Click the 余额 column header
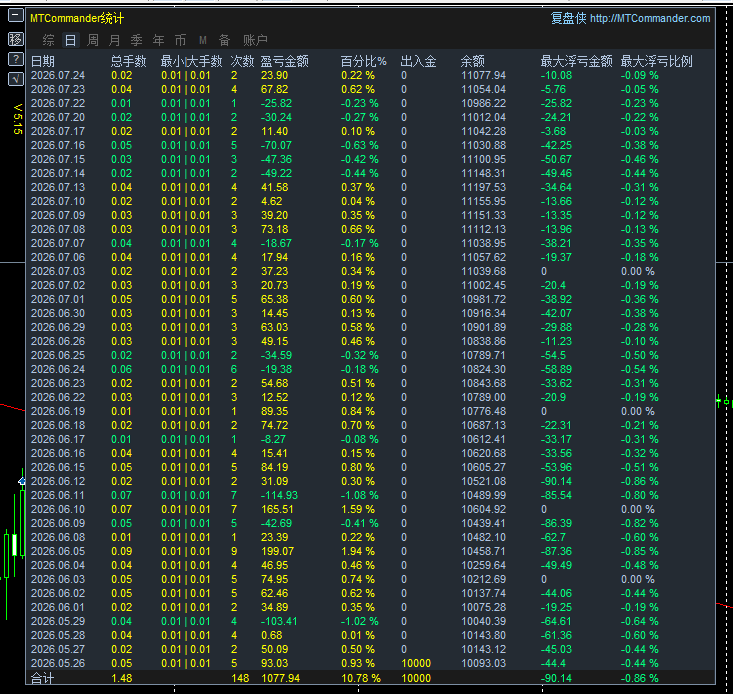Viewport: 733px width, 694px height. tap(473, 61)
